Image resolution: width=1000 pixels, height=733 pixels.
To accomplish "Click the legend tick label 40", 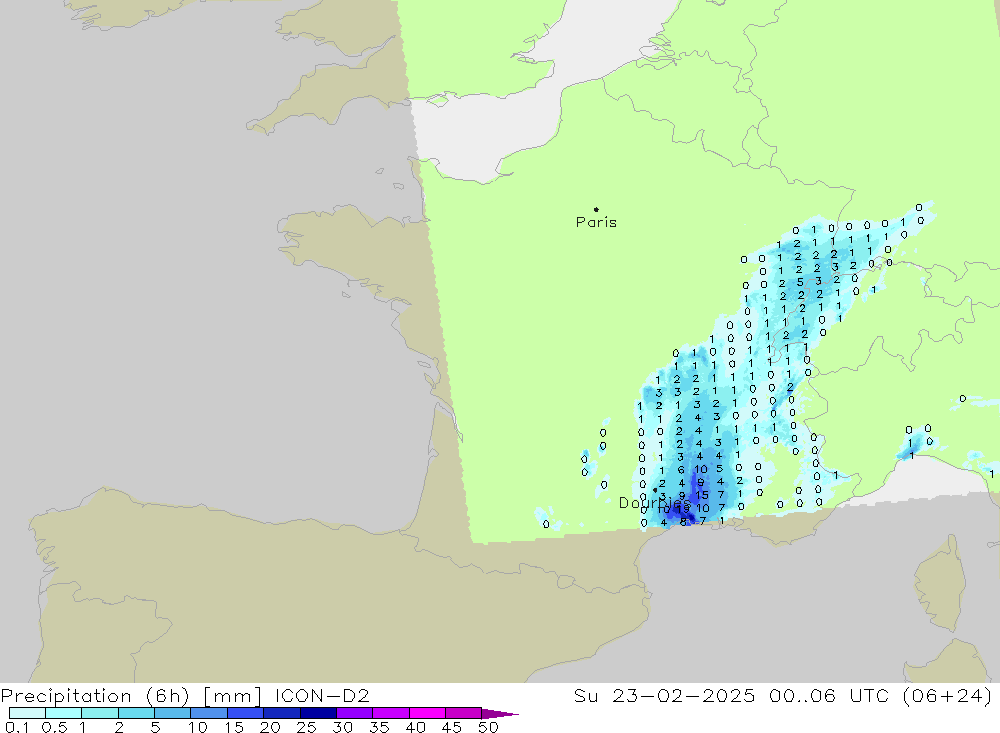I will point(415,727).
